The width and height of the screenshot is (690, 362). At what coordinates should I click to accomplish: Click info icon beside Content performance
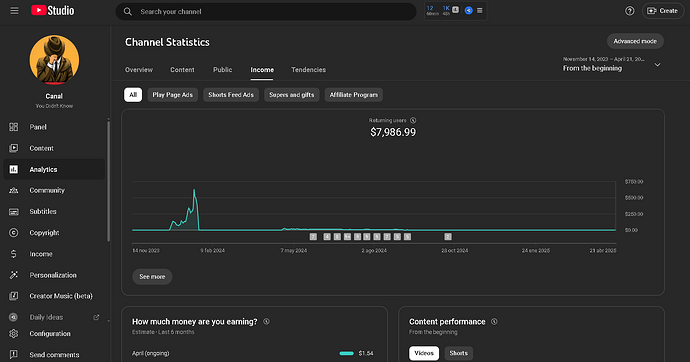(494, 322)
